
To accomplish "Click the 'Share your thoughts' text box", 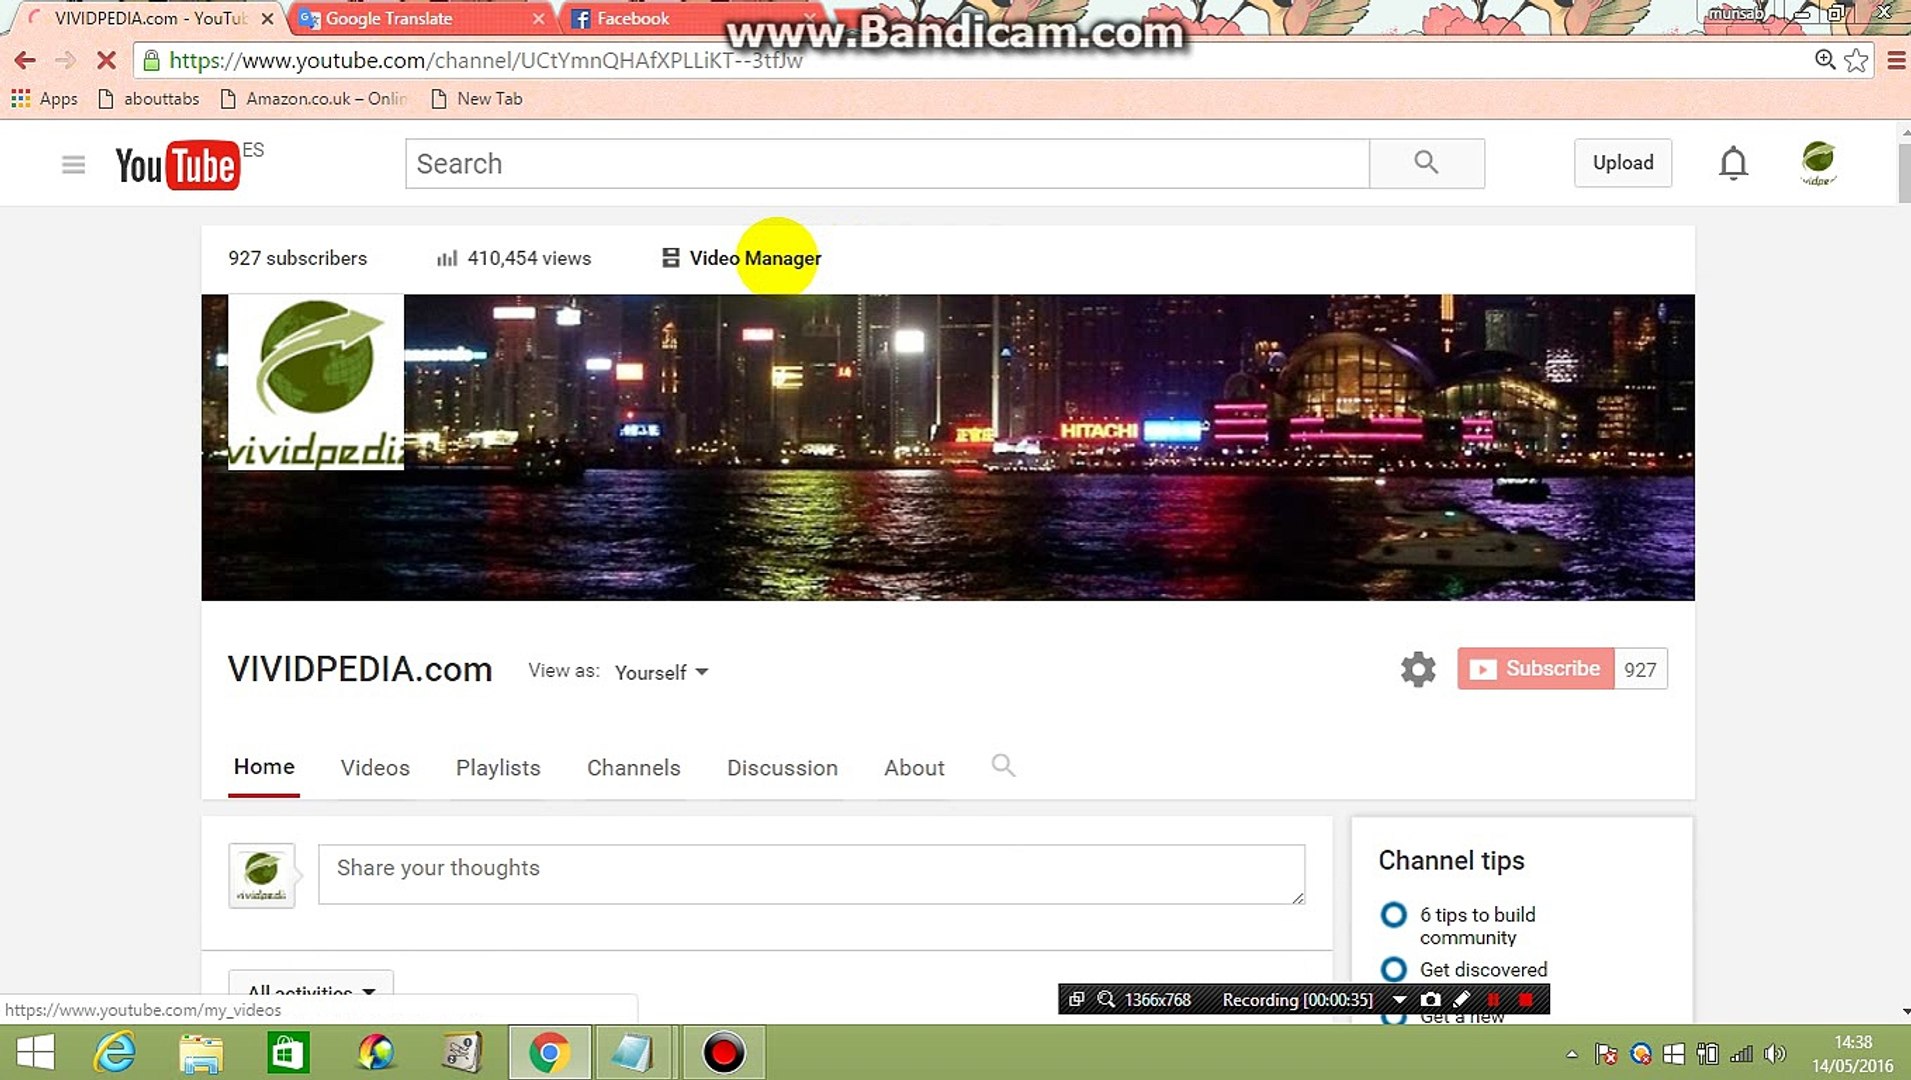I will (x=811, y=874).
